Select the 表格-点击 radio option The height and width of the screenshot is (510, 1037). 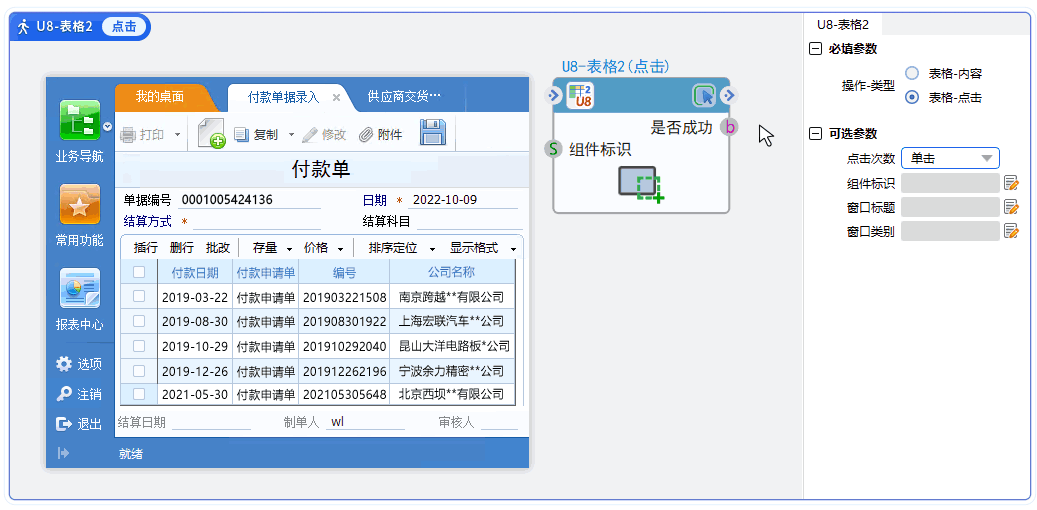911,97
